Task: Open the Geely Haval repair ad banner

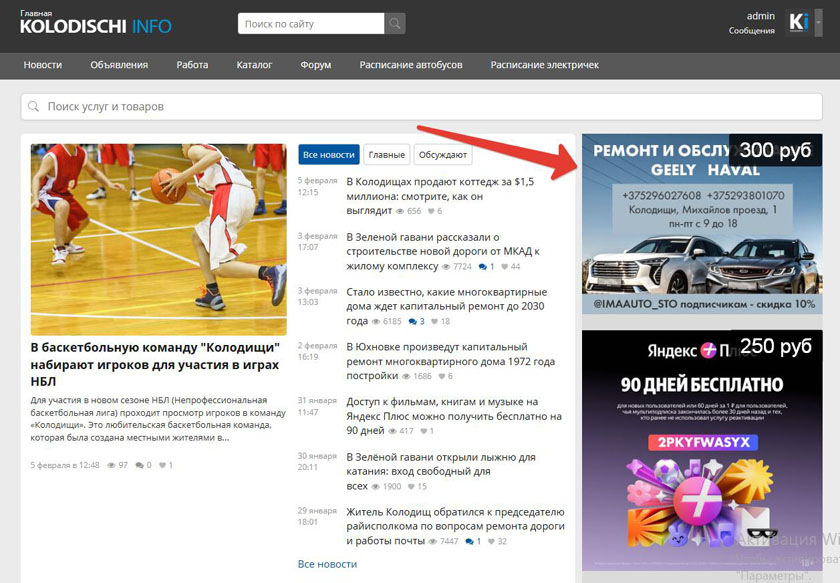Action: coord(702,225)
